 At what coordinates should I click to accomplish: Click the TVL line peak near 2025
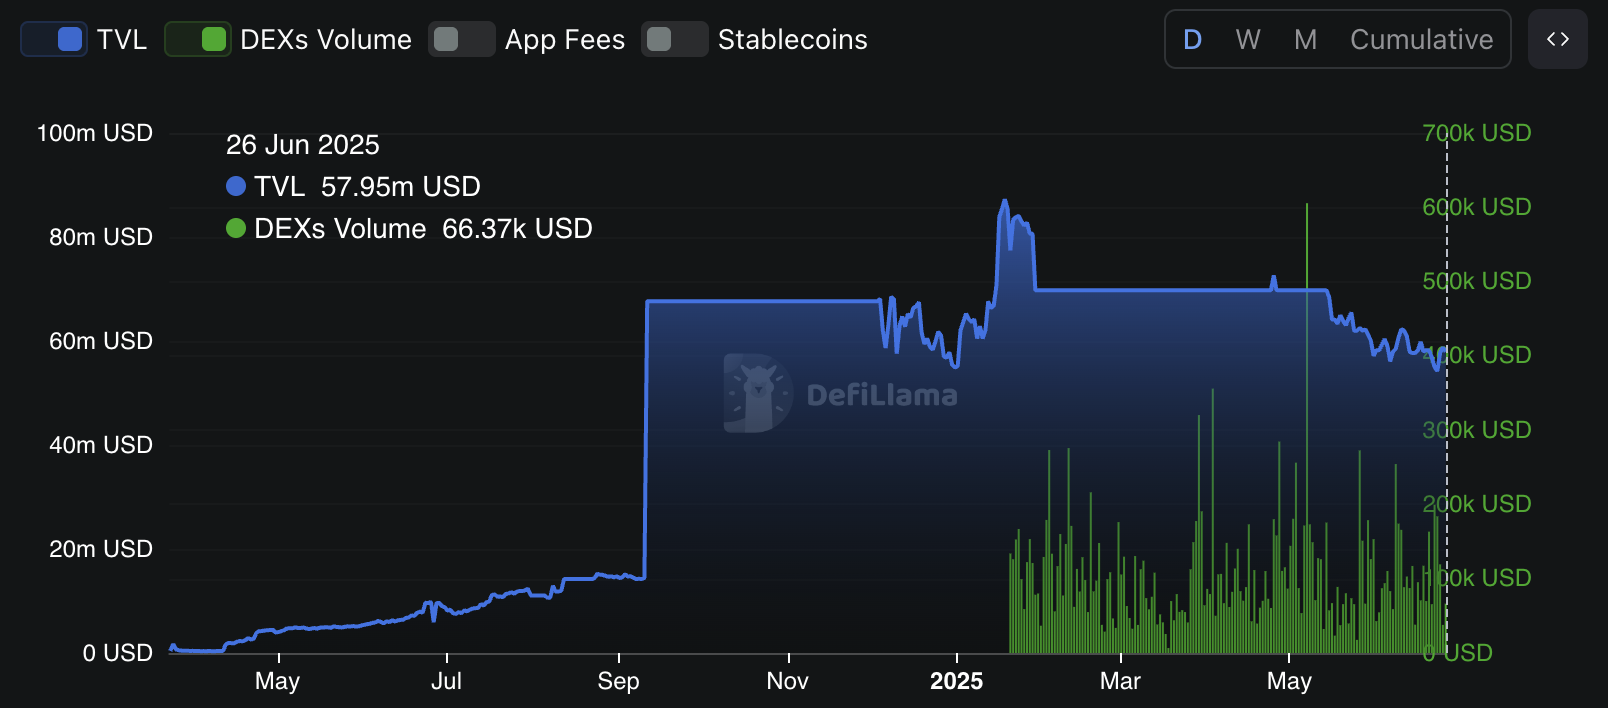(1005, 201)
